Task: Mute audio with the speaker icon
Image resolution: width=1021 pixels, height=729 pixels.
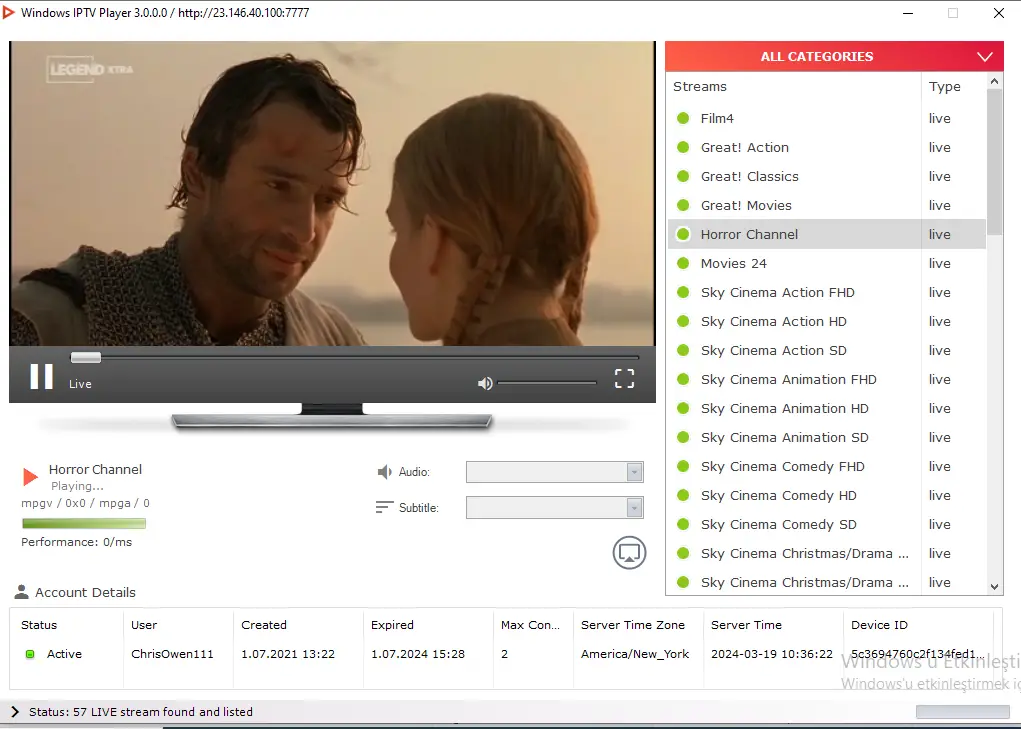Action: point(485,383)
